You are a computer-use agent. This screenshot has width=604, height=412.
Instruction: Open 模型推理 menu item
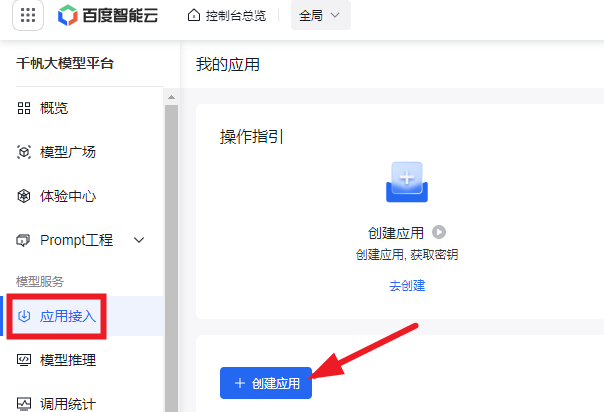coord(68,360)
